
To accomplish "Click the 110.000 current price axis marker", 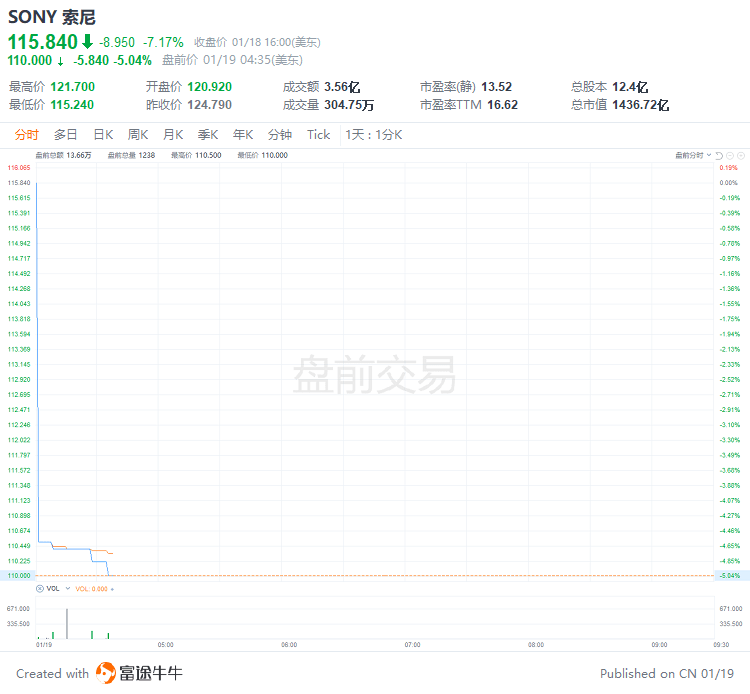I will point(19,576).
